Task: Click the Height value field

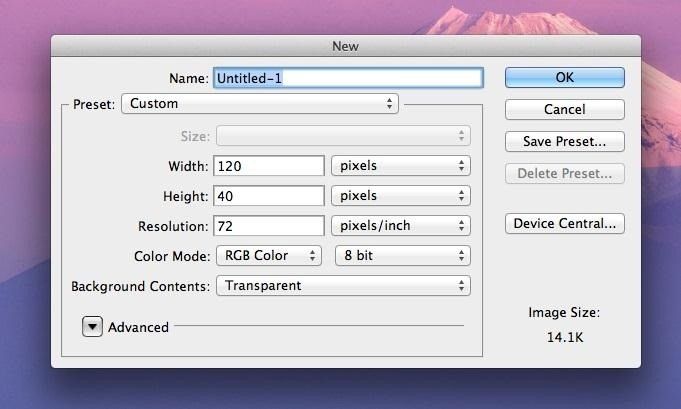Action: pos(269,196)
